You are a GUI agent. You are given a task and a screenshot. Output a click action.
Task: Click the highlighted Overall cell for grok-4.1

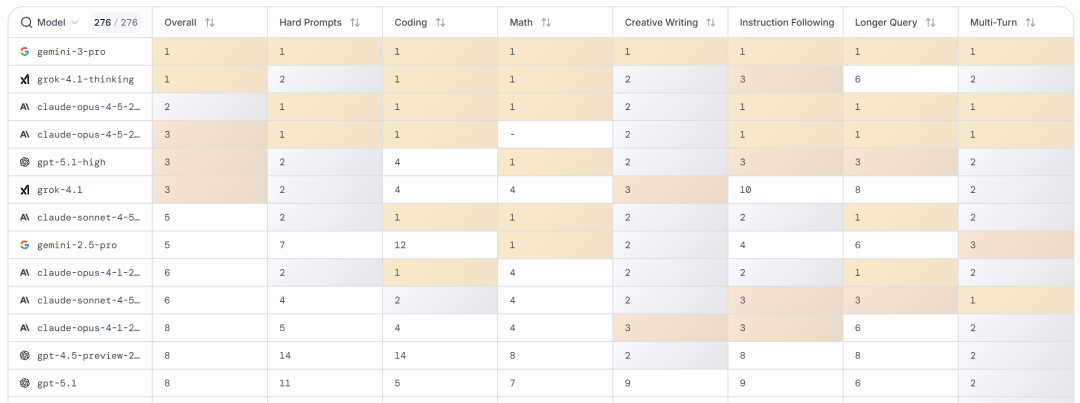click(x=209, y=189)
